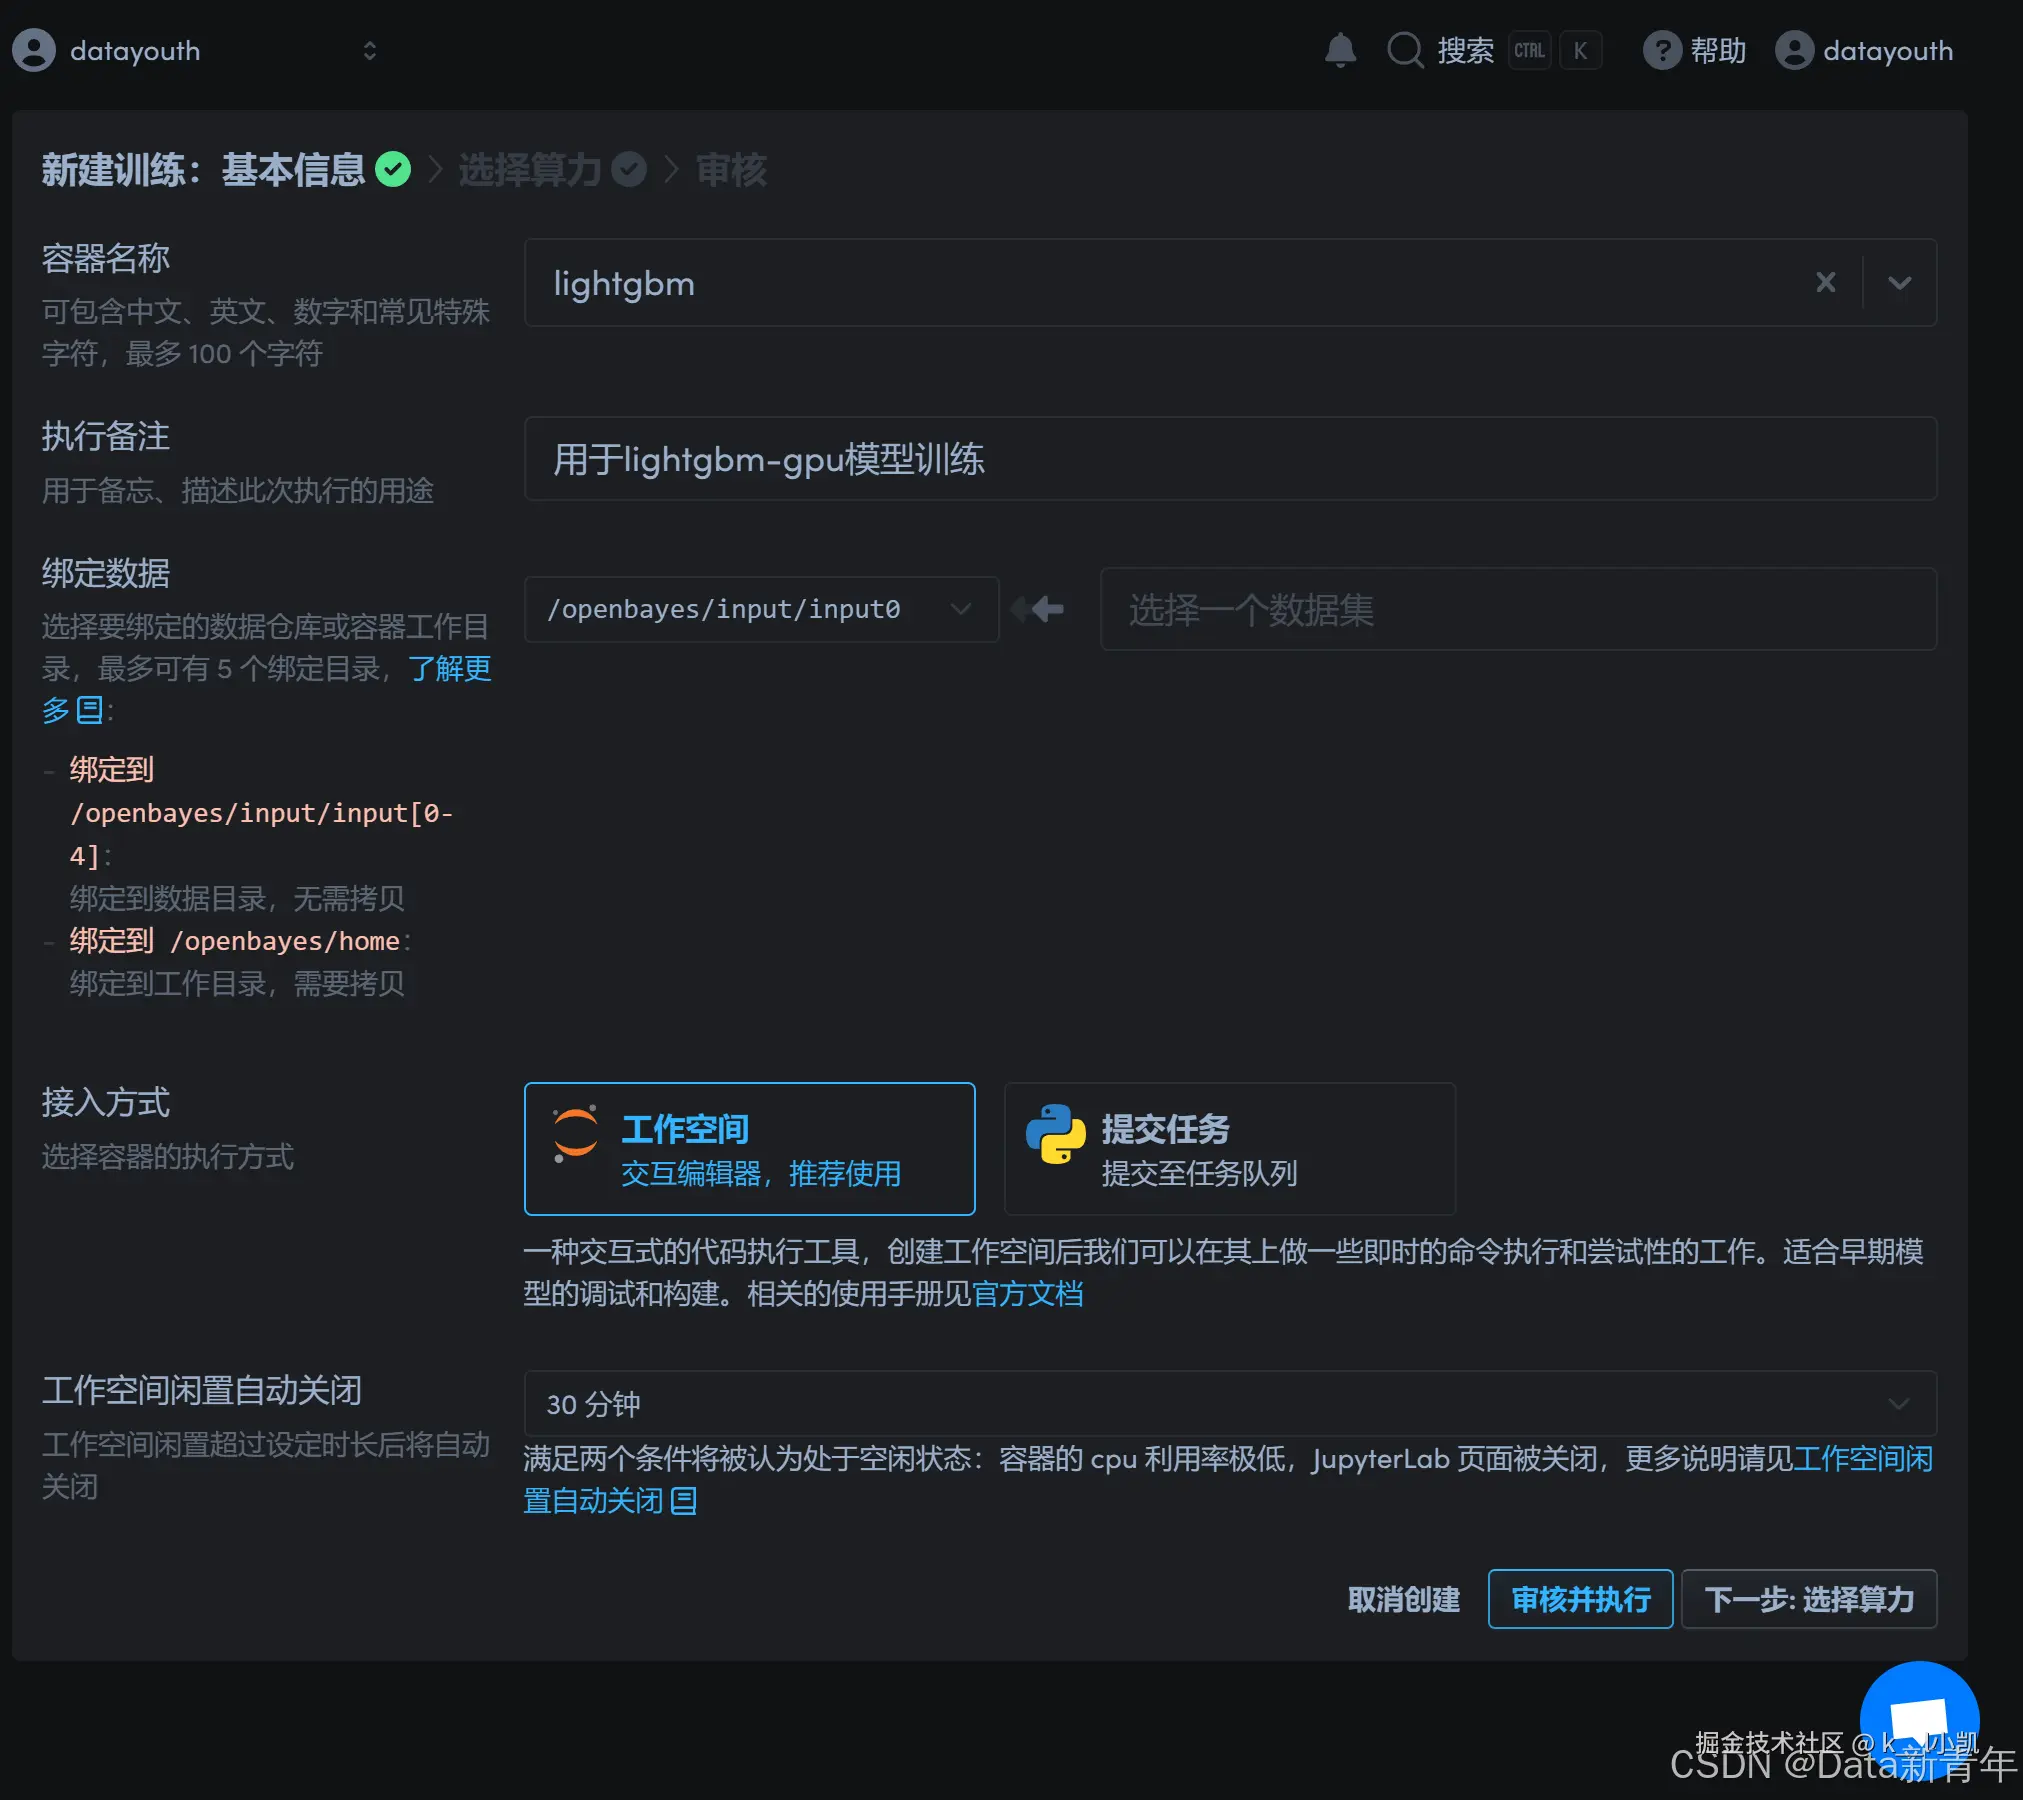The image size is (2023, 1800).
Task: Click the 审核并执行 button
Action: (1579, 1599)
